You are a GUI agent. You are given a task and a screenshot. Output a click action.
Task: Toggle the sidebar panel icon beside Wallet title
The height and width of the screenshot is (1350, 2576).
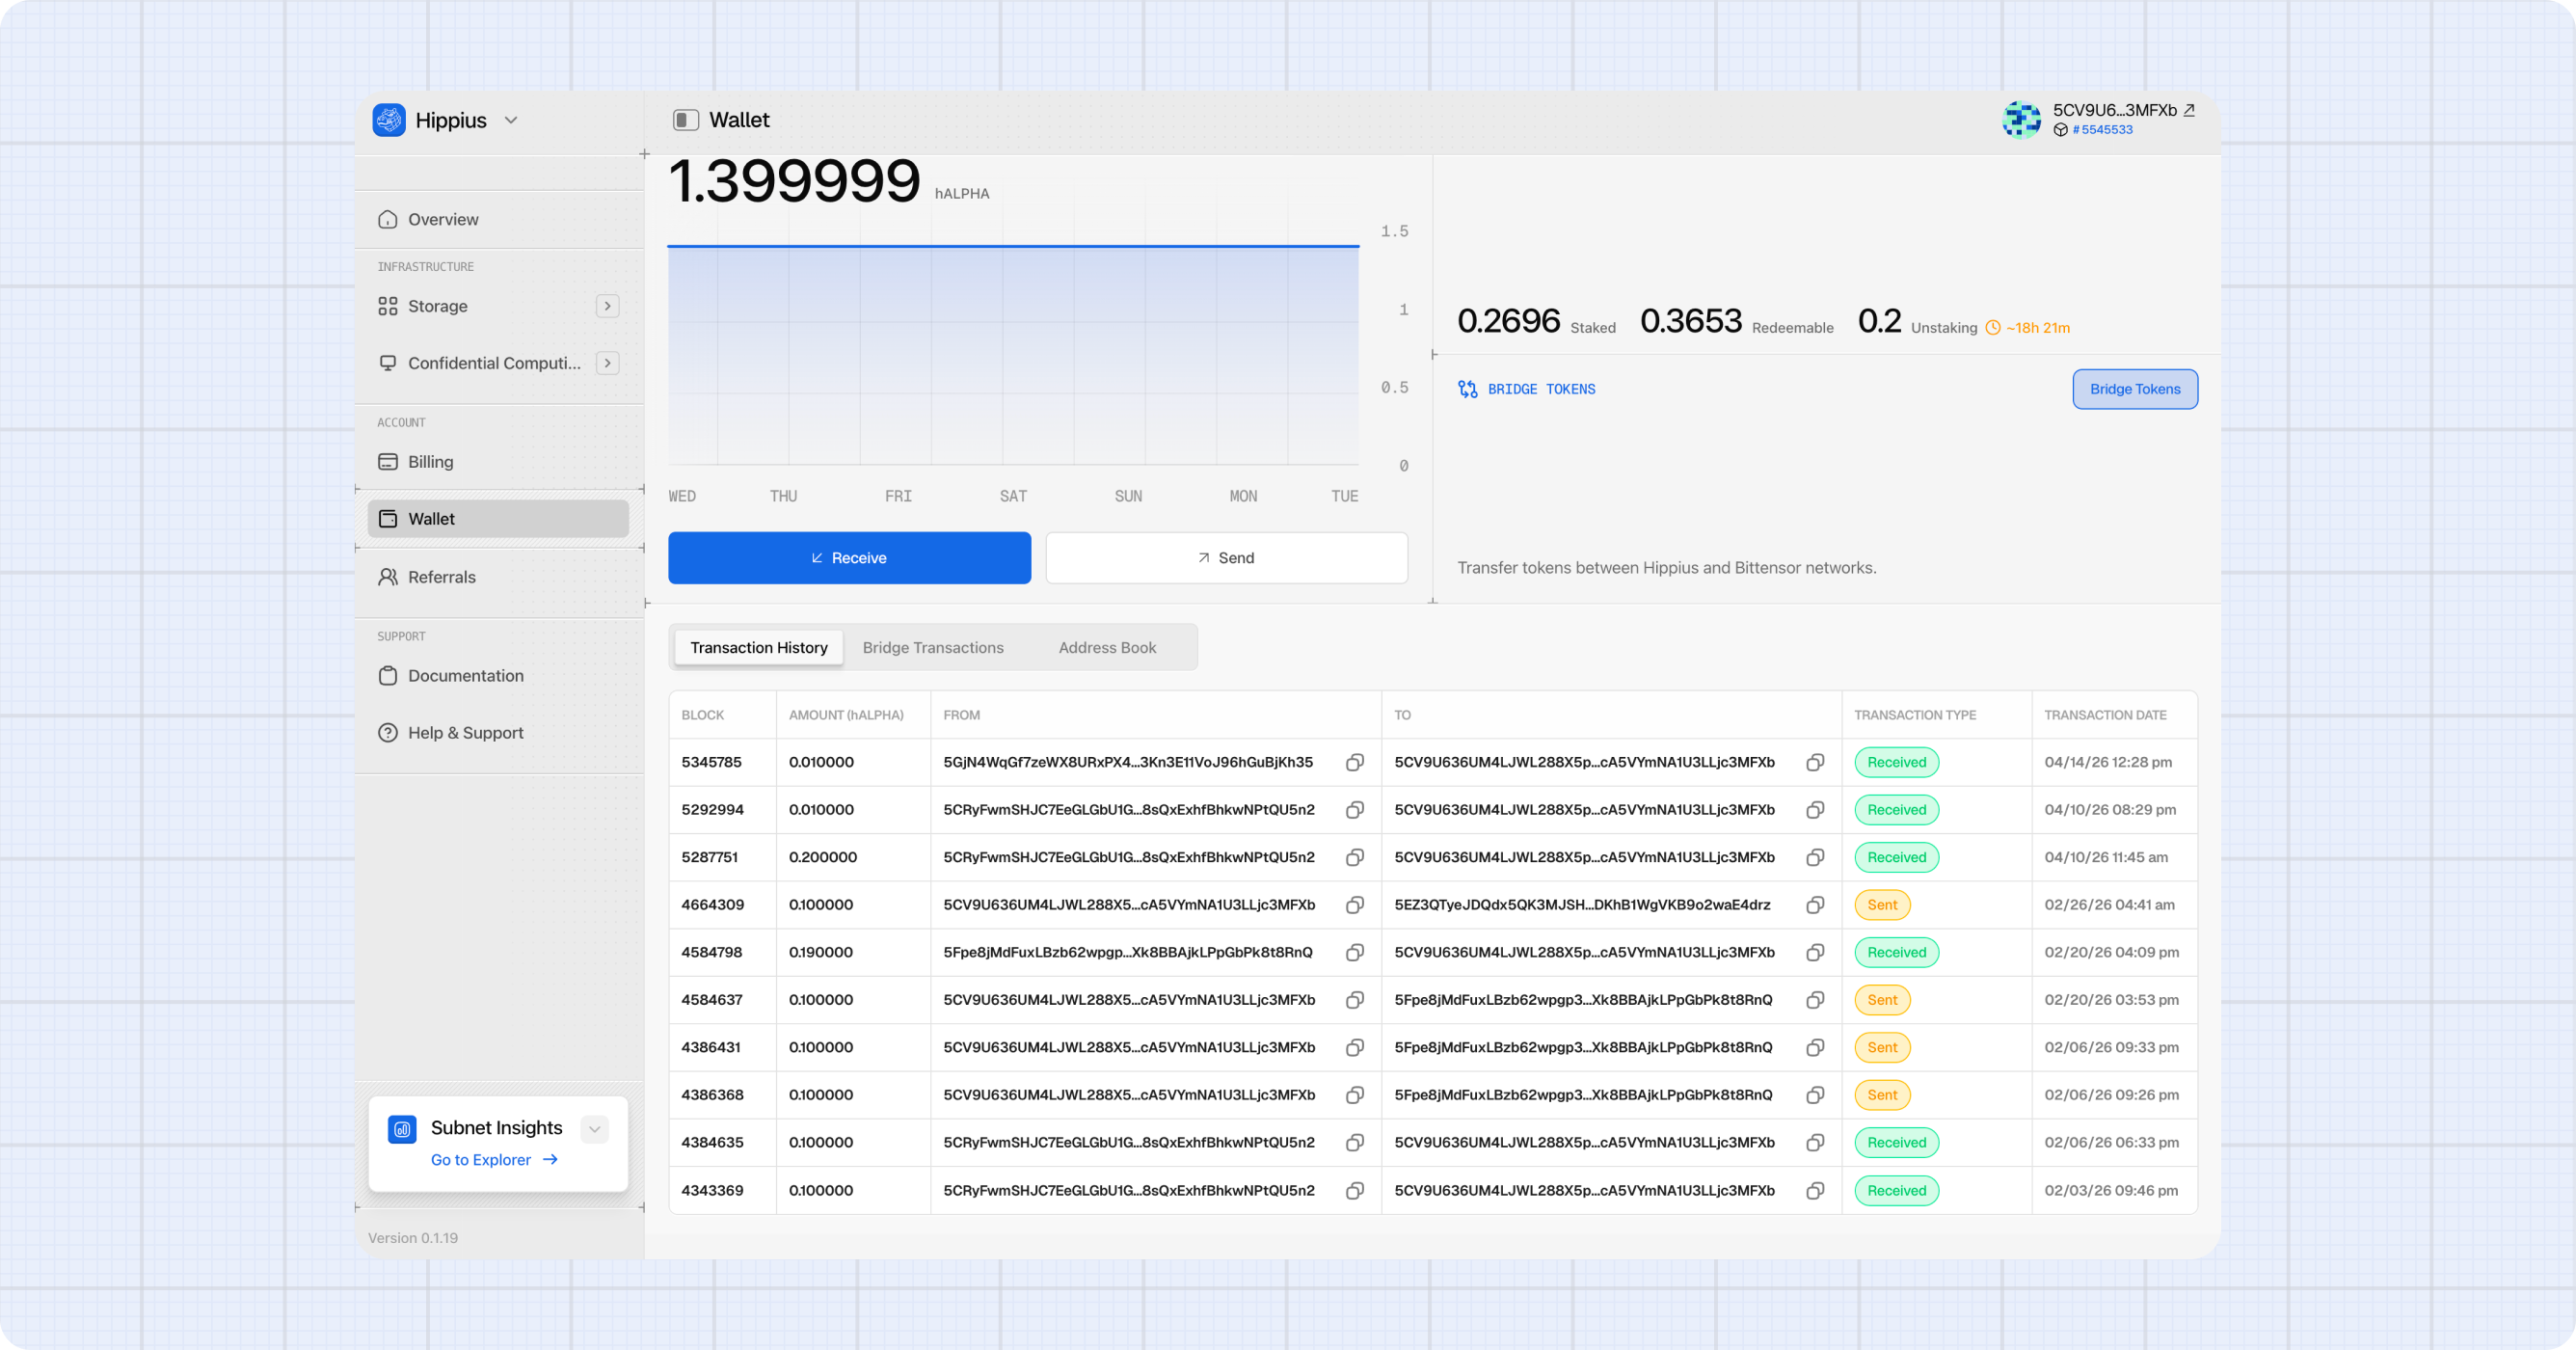click(x=685, y=120)
